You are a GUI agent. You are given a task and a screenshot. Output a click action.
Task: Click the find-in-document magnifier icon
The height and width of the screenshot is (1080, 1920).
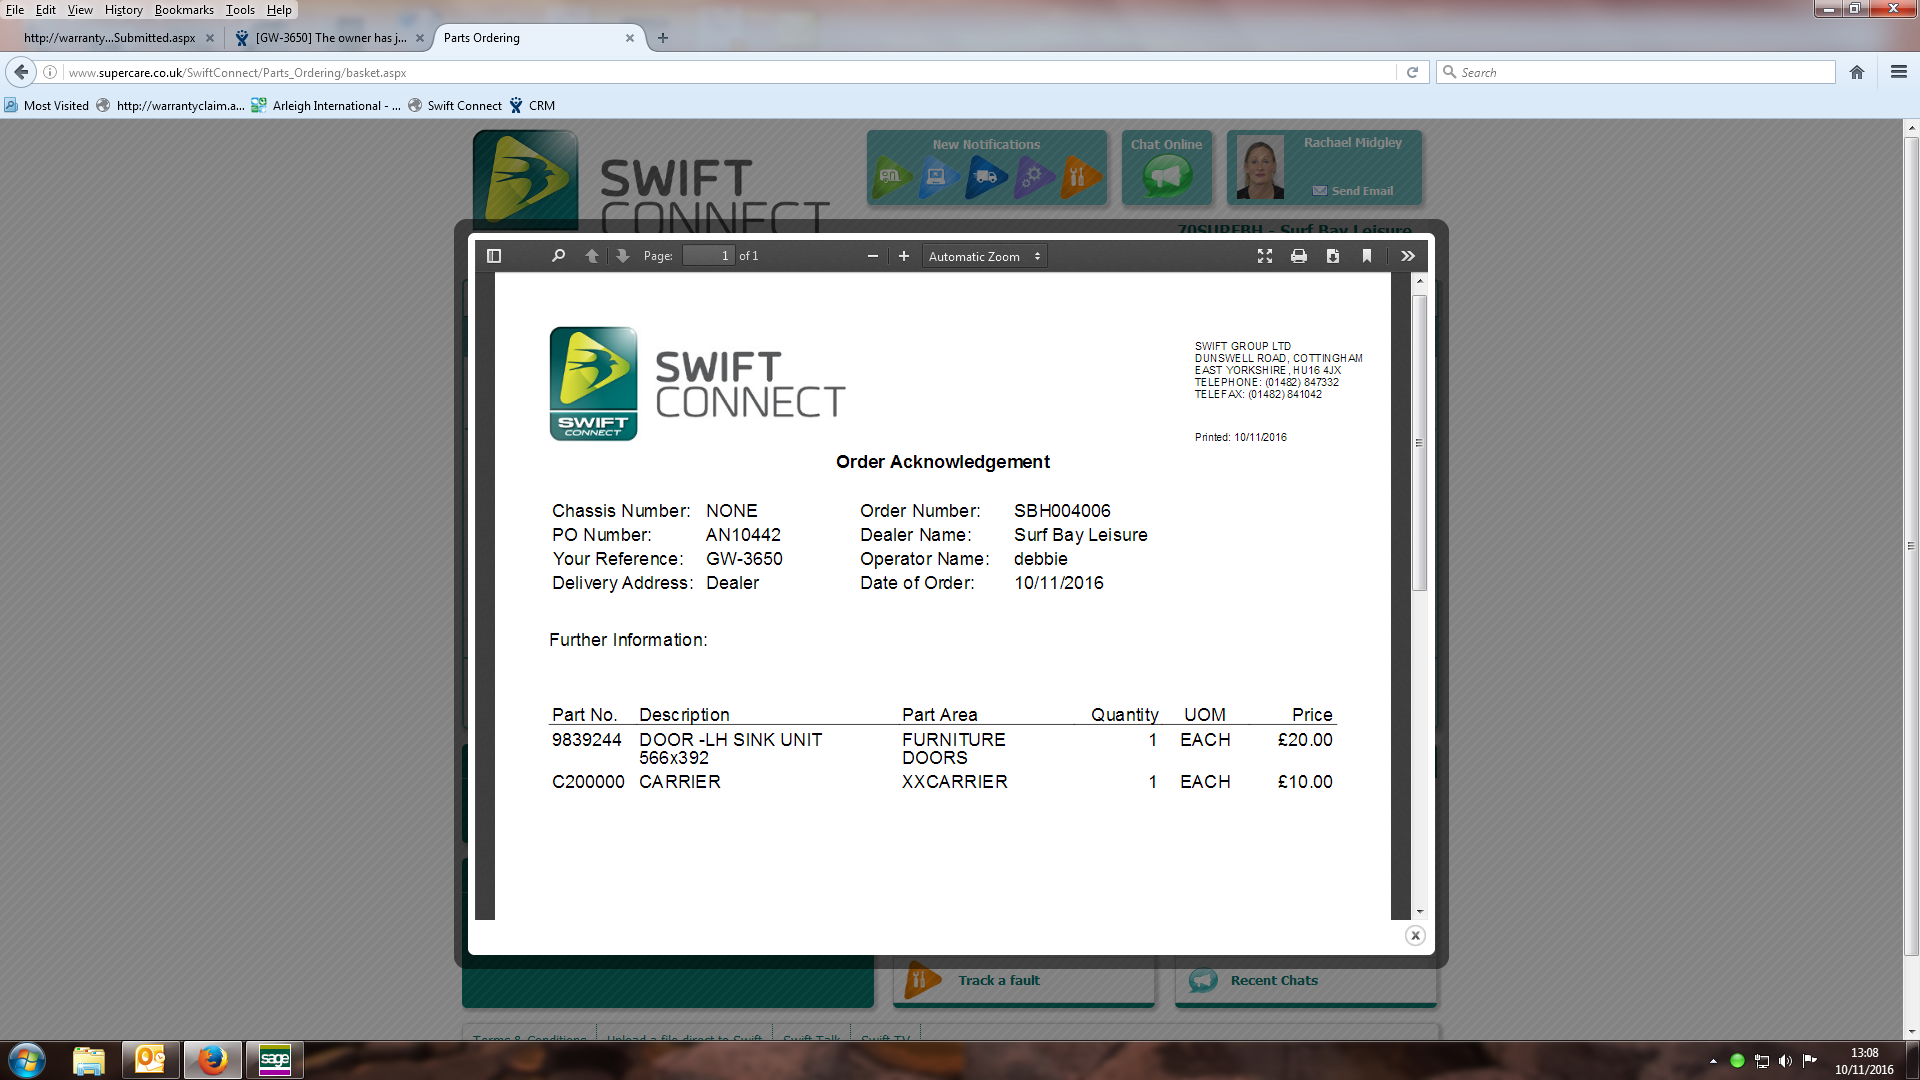[x=558, y=256]
